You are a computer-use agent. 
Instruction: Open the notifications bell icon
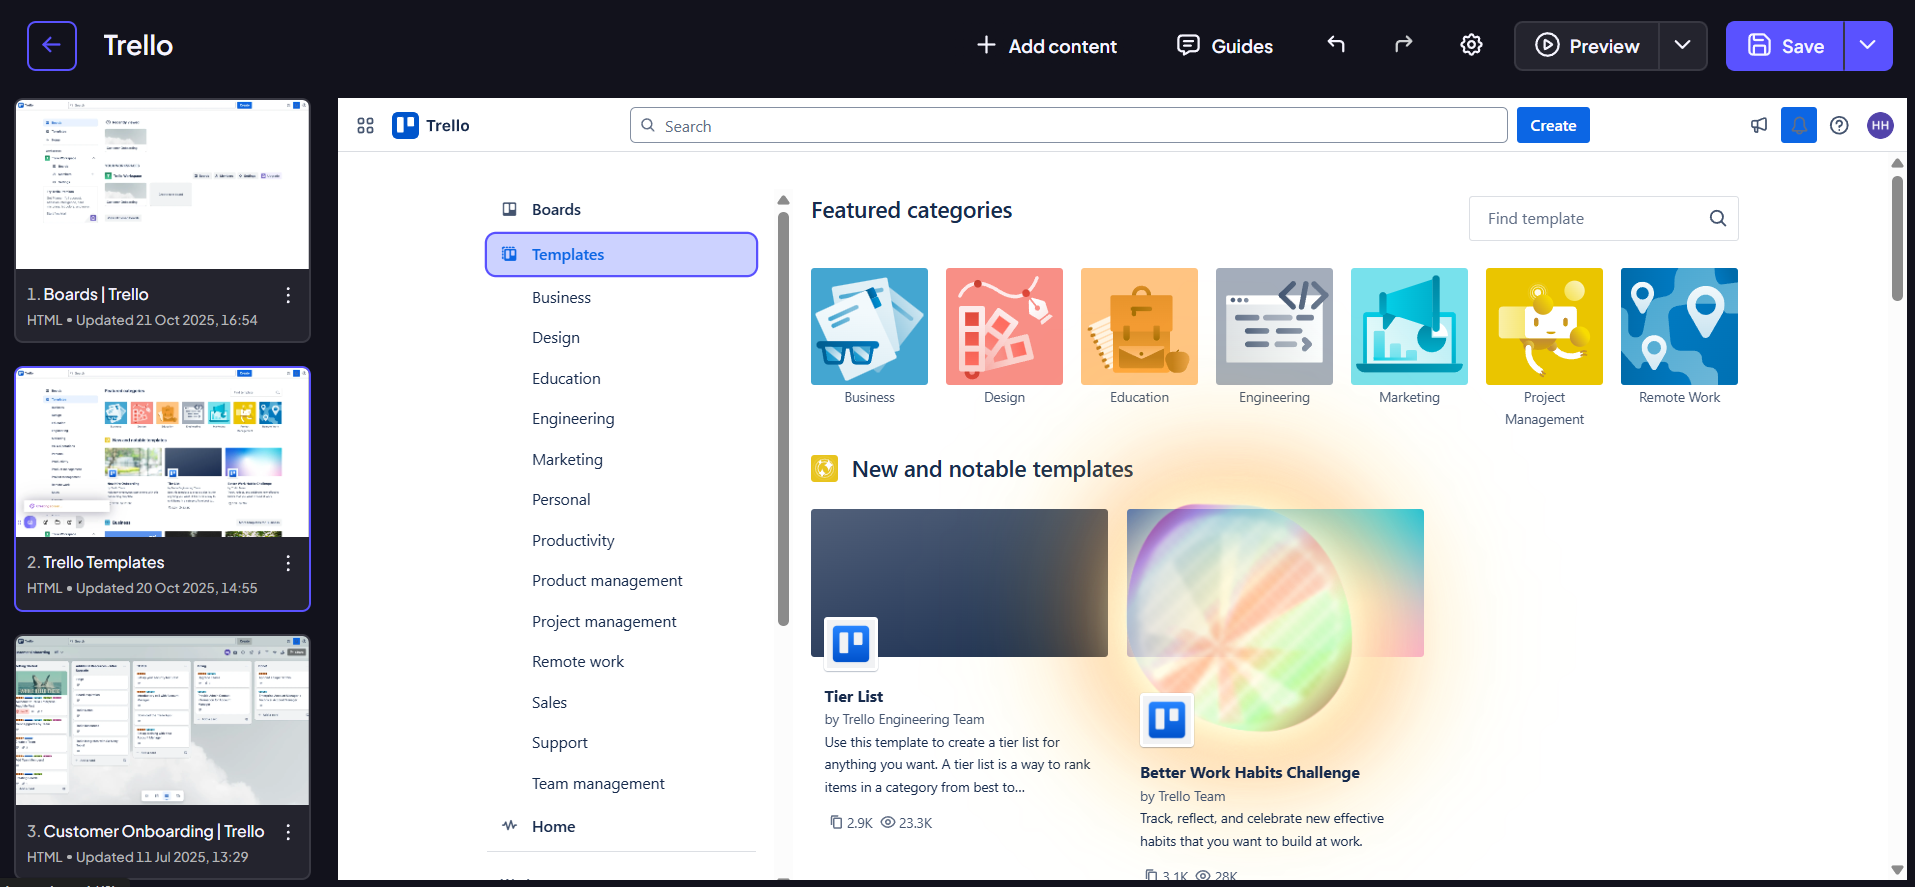tap(1799, 125)
